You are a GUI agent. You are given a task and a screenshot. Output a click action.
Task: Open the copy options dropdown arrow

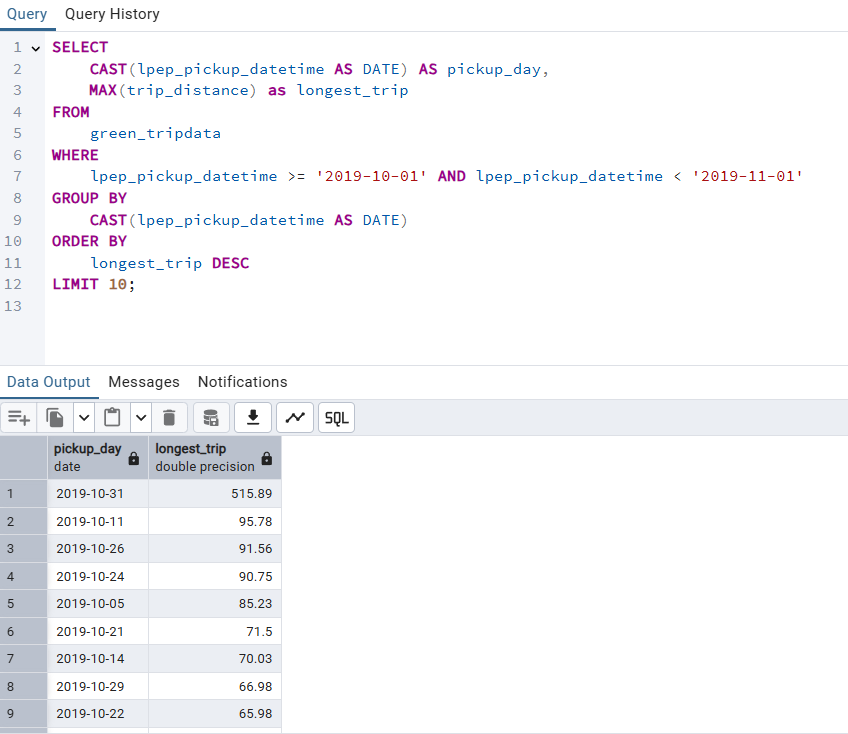click(84, 418)
